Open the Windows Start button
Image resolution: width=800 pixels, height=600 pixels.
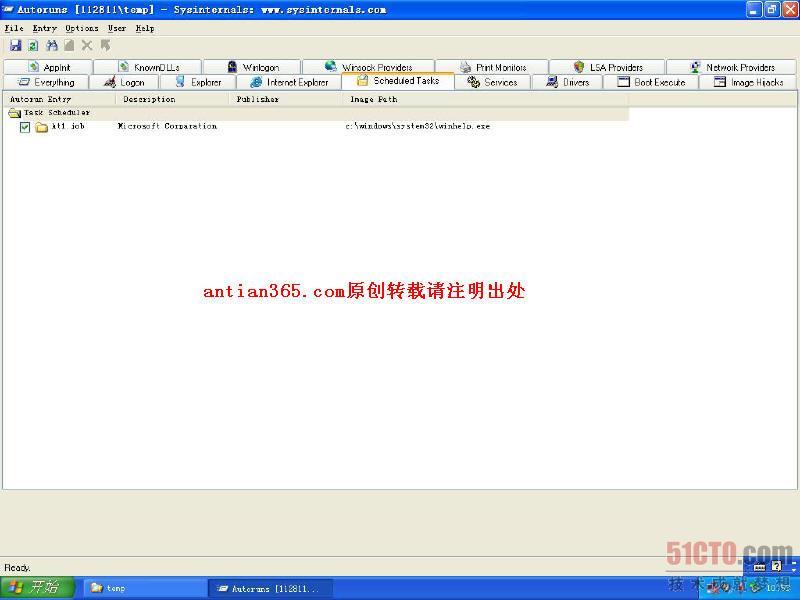pyautogui.click(x=37, y=587)
